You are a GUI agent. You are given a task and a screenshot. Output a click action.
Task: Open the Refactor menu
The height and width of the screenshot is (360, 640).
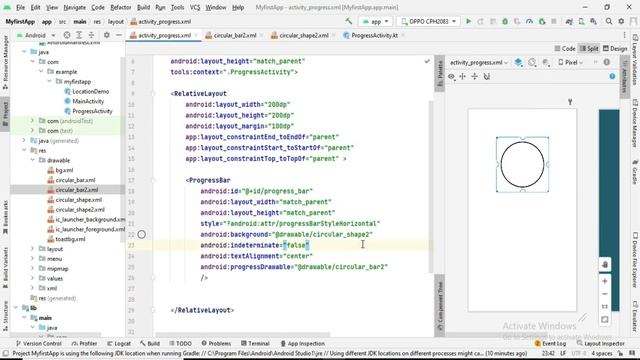(x=121, y=7)
